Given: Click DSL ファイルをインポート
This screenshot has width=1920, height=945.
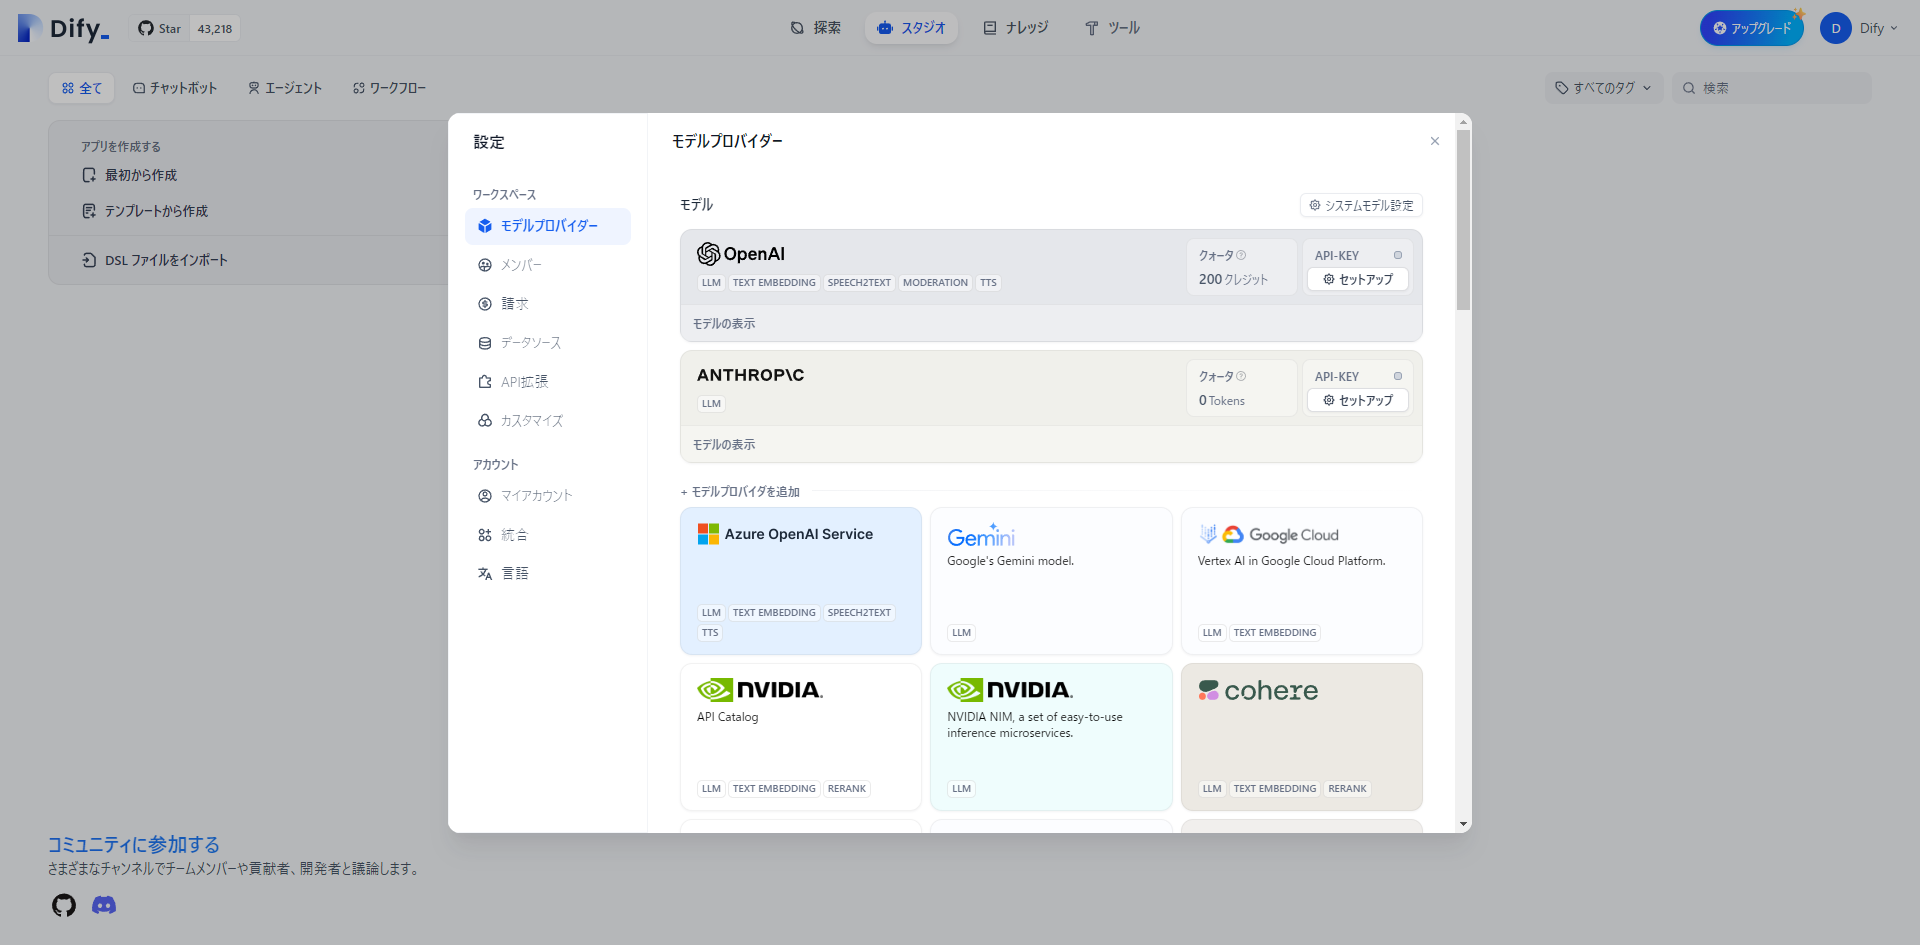Looking at the screenshot, I should (x=155, y=260).
